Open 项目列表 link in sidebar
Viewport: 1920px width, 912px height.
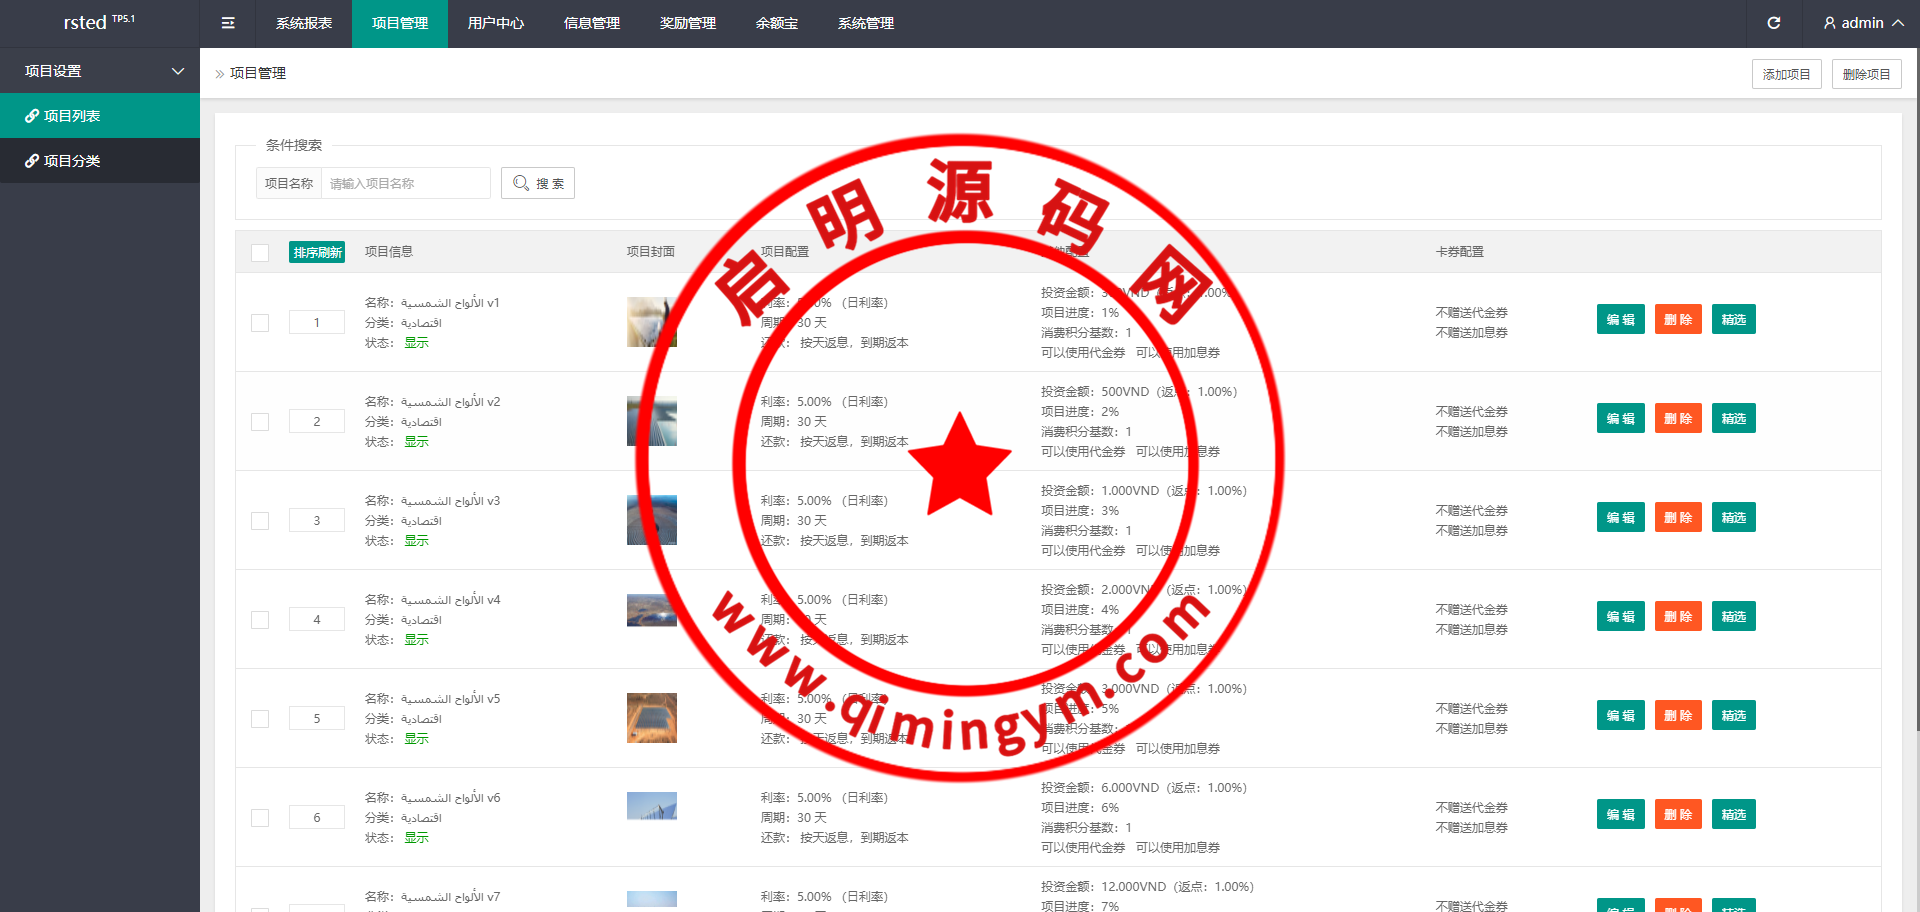pyautogui.click(x=72, y=116)
